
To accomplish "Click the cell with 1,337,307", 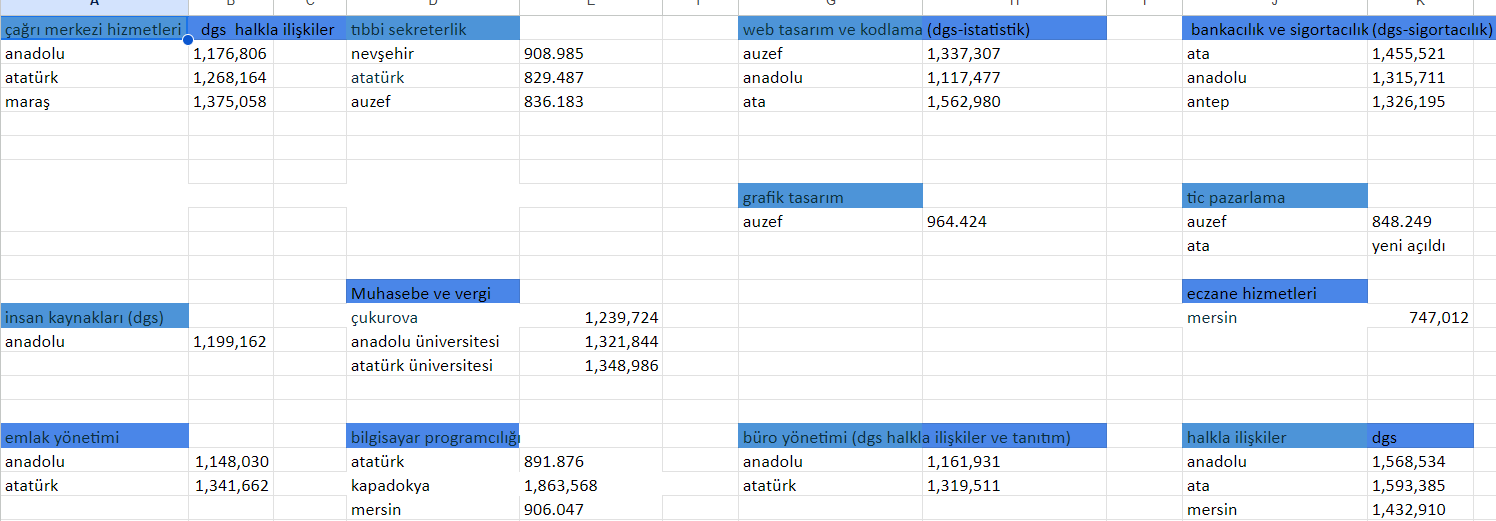I will click(1014, 53).
